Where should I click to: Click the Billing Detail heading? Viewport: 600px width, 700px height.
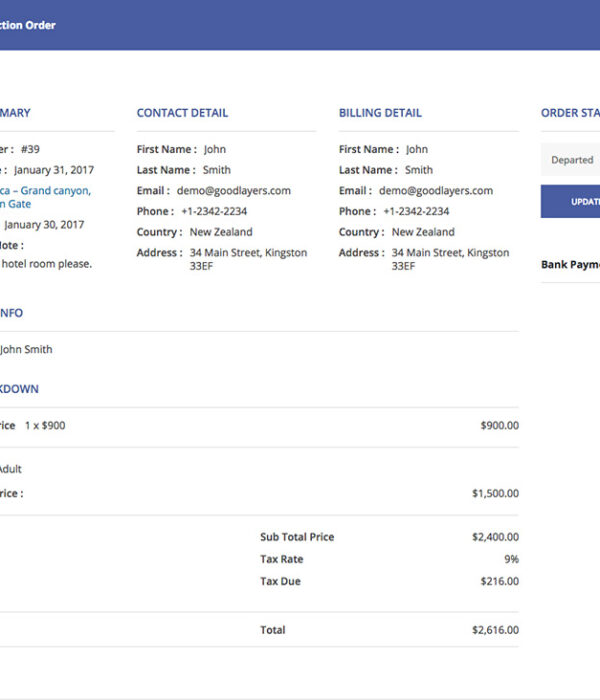(x=380, y=113)
